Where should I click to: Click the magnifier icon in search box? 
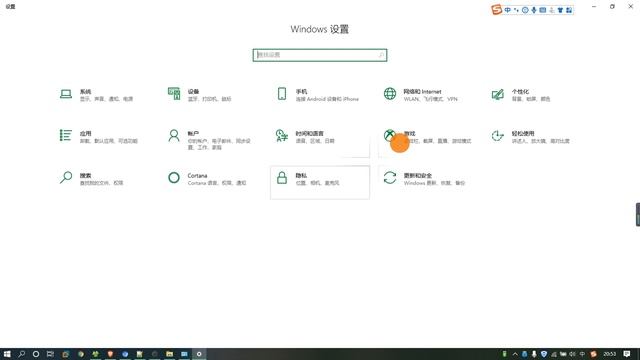[381, 55]
